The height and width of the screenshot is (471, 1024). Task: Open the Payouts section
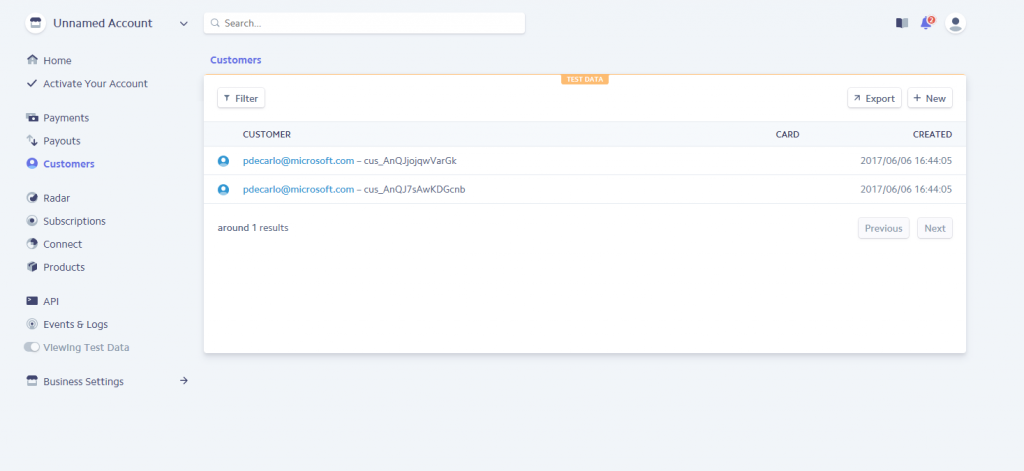coord(62,141)
